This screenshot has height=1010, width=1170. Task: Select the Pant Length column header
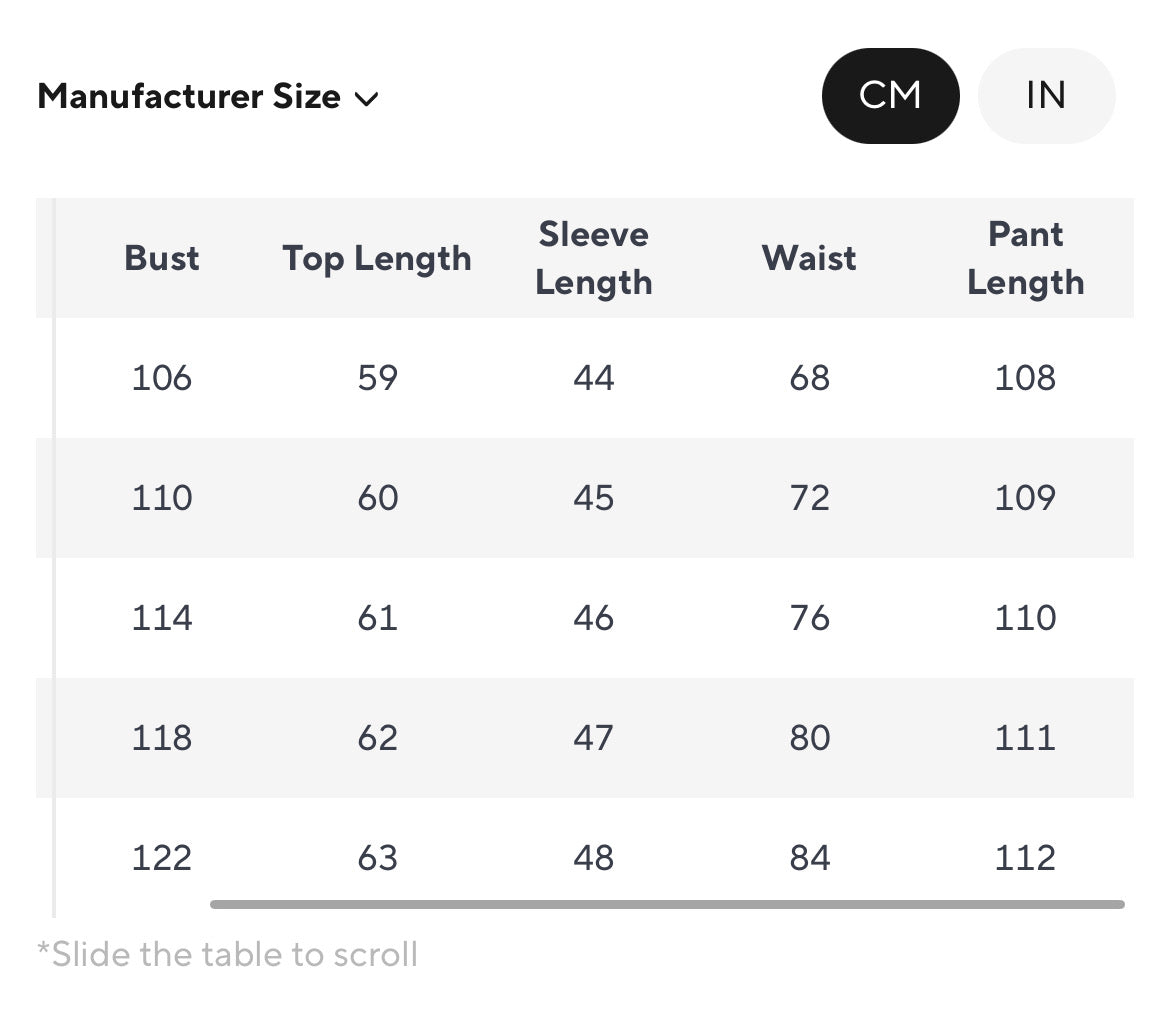point(1025,258)
